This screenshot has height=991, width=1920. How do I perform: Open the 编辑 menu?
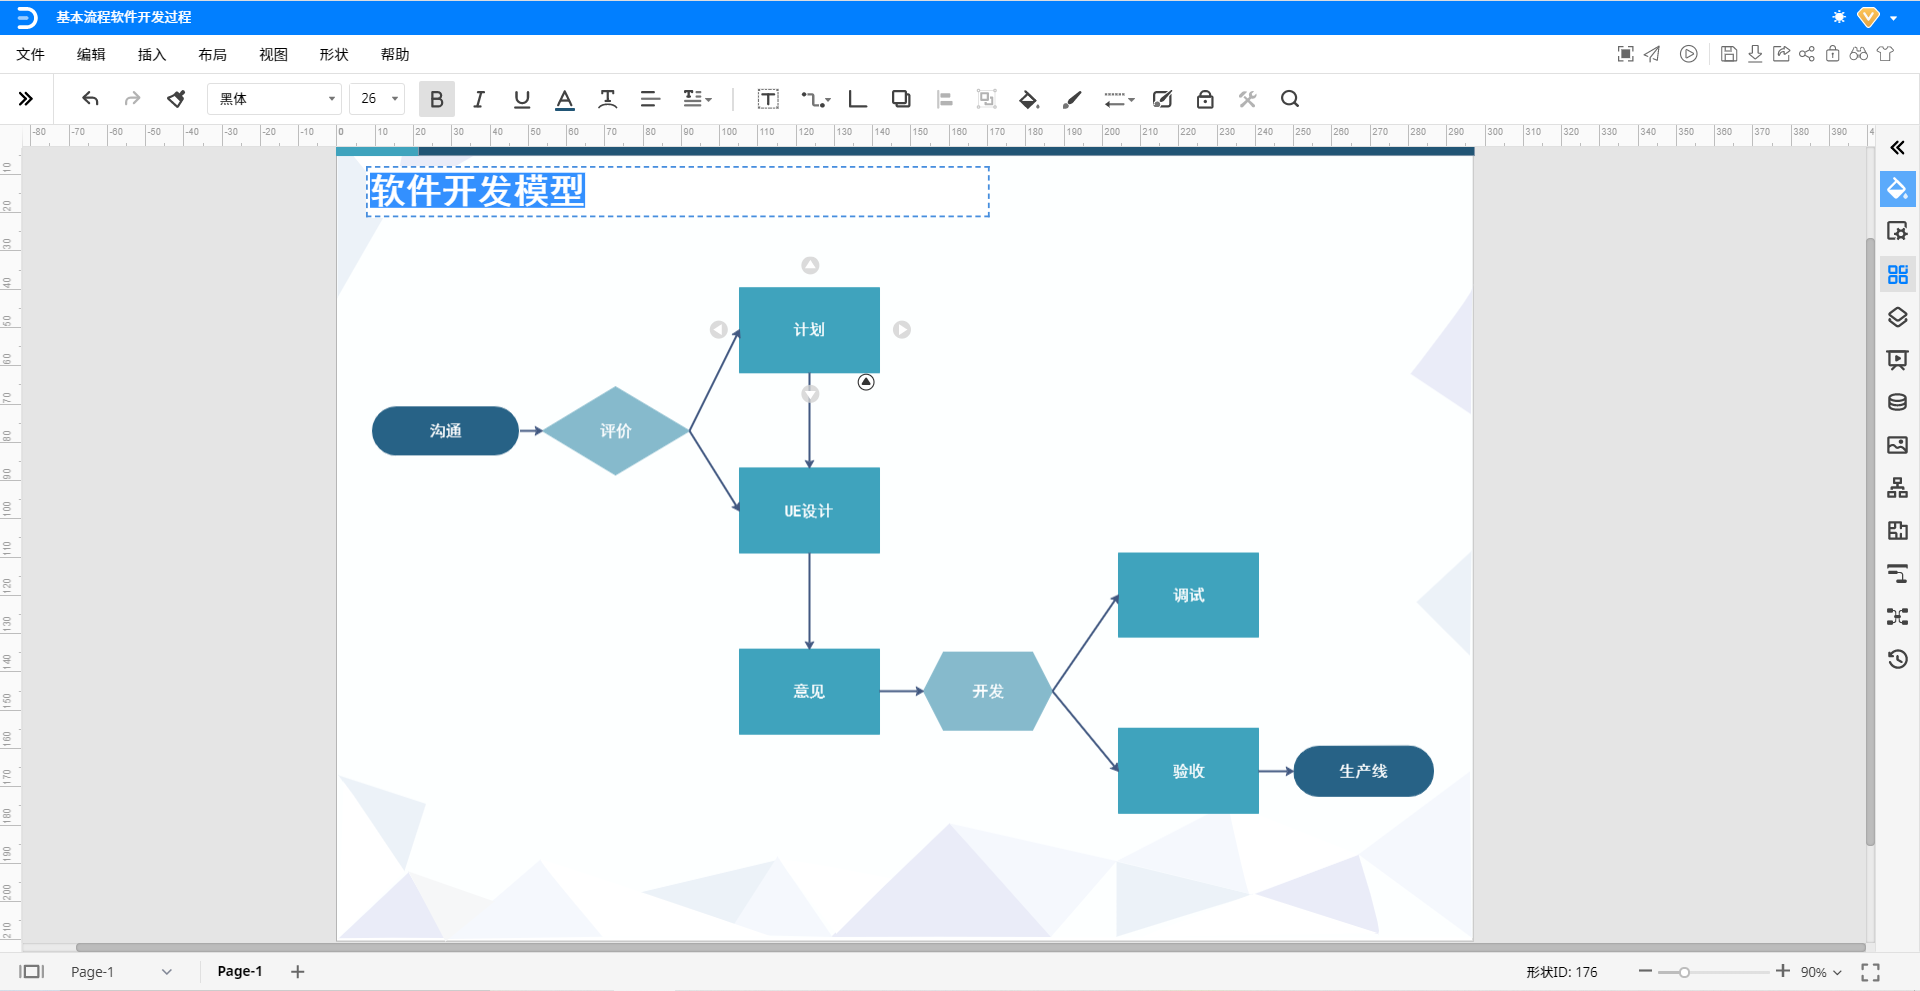click(x=91, y=55)
